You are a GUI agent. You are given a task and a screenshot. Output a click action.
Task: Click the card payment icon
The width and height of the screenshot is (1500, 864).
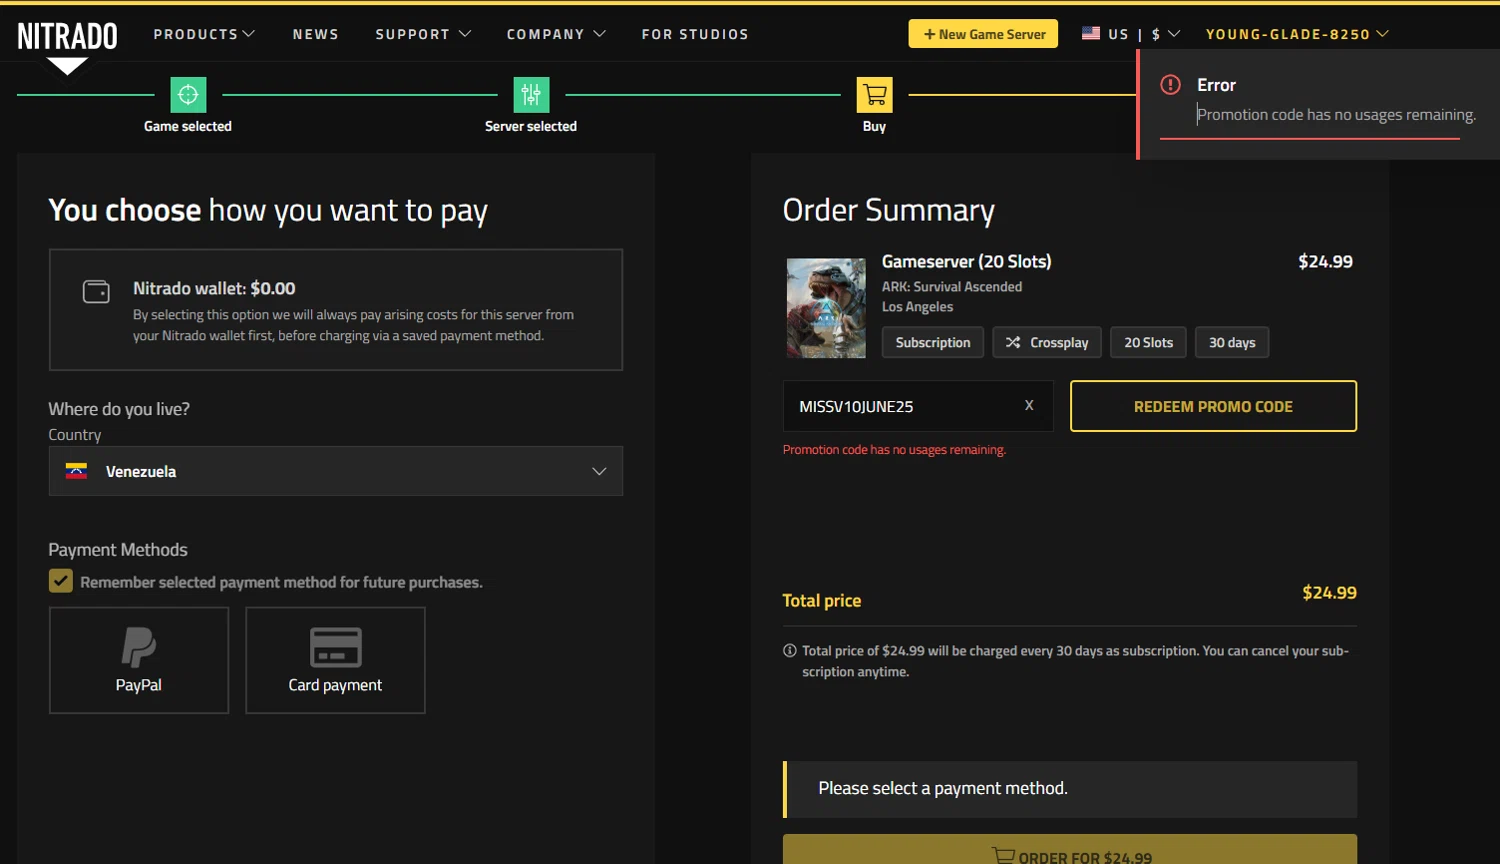(335, 647)
